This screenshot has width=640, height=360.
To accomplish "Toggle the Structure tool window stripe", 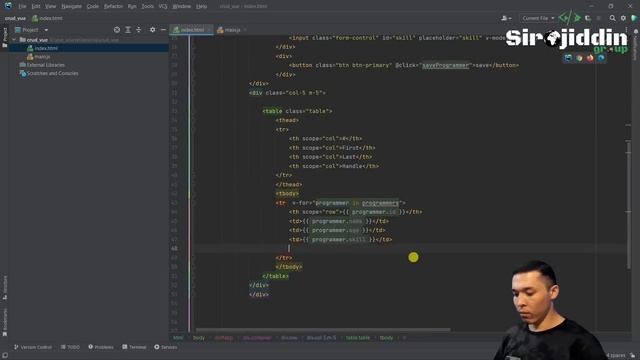I will point(5,288).
